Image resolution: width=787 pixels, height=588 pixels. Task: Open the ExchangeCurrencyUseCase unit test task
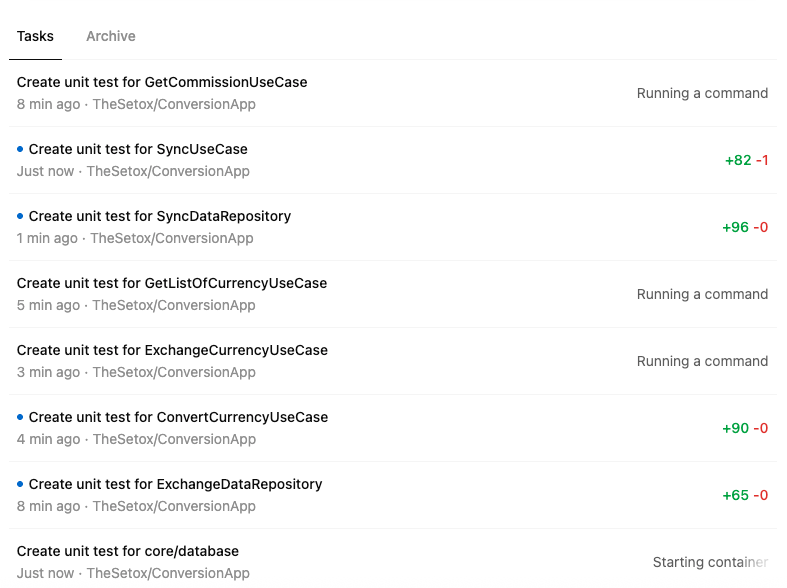(x=172, y=350)
